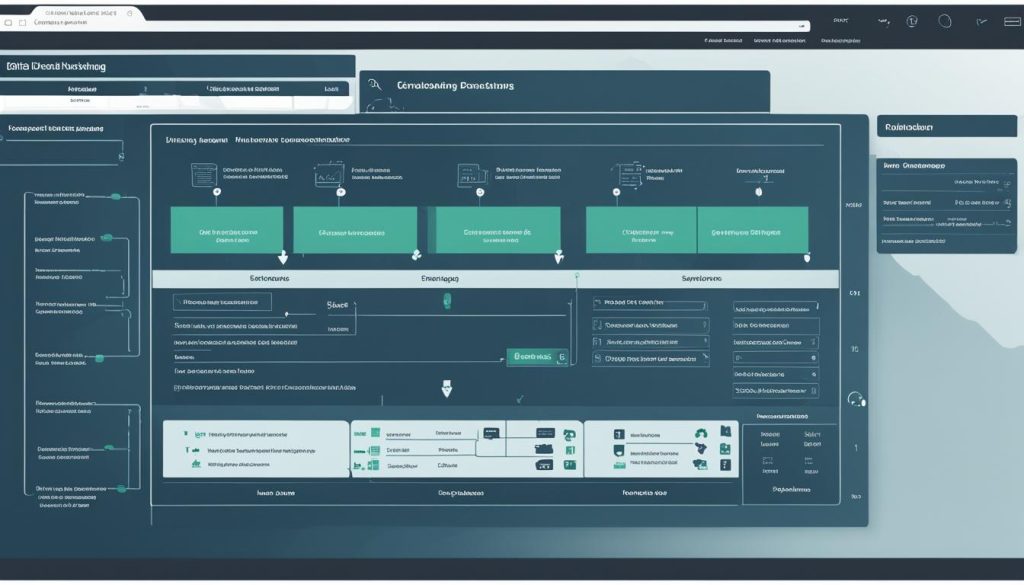Click the top dark icon in the bottom-right light panel's left column
This screenshot has width=1024, height=585.
point(618,434)
